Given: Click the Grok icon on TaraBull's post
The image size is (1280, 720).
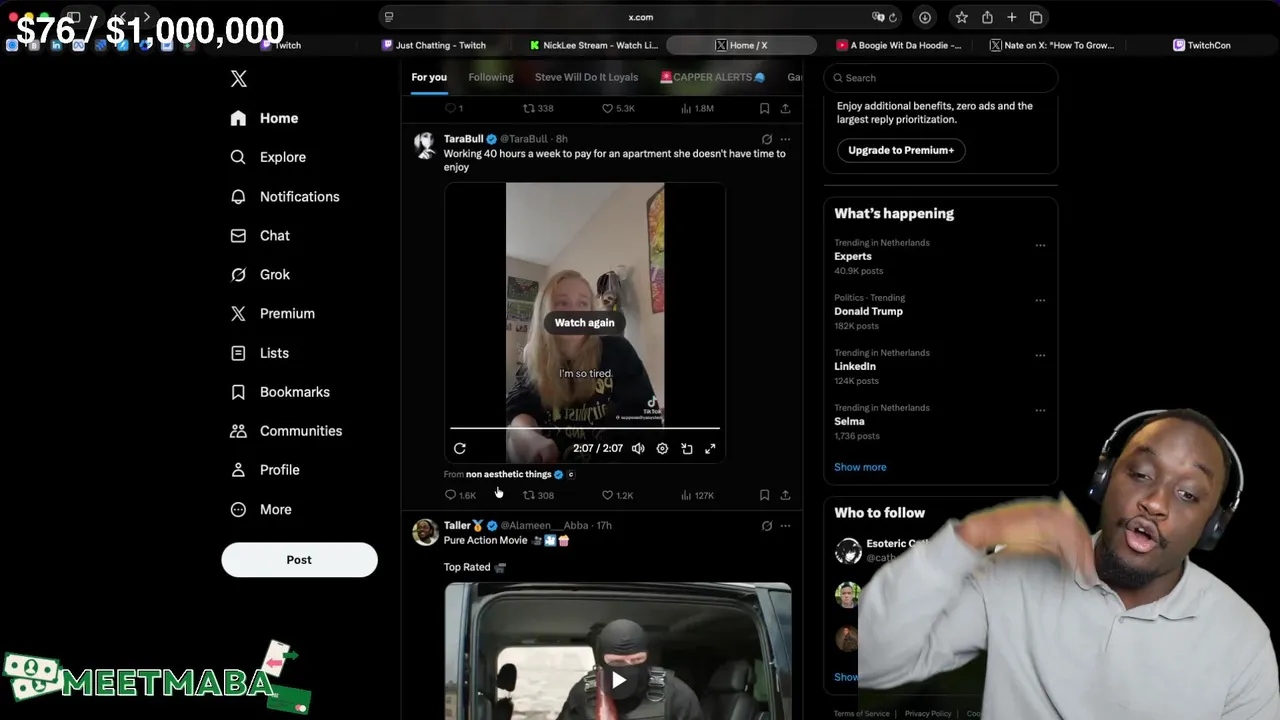Looking at the screenshot, I should coord(767,139).
